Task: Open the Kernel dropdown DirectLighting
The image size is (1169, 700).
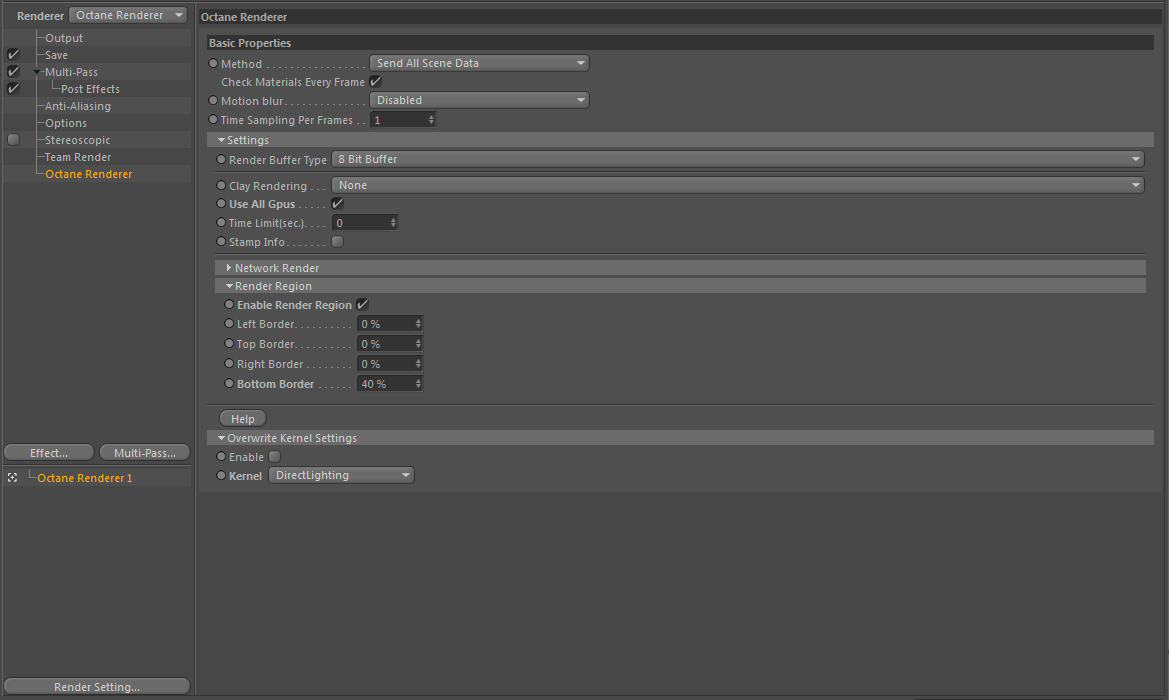Action: pyautogui.click(x=341, y=476)
